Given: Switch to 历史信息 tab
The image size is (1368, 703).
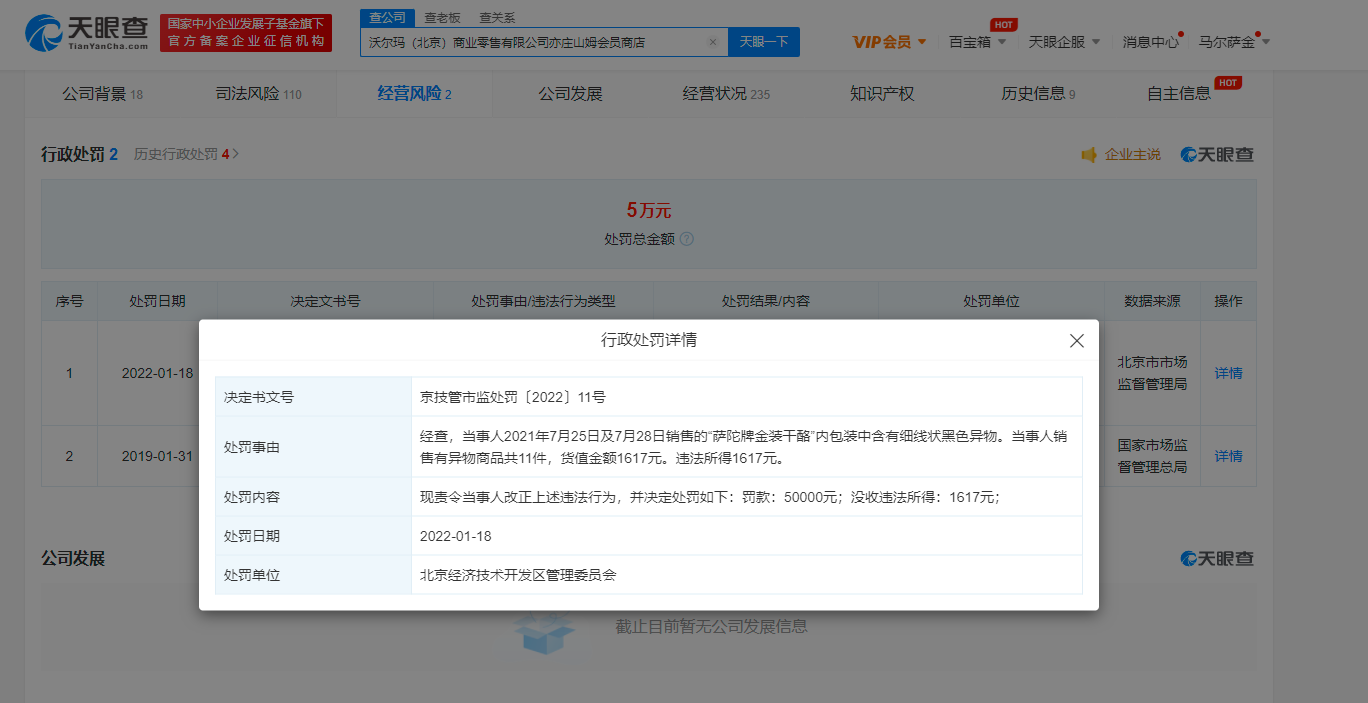Looking at the screenshot, I should 1038,94.
